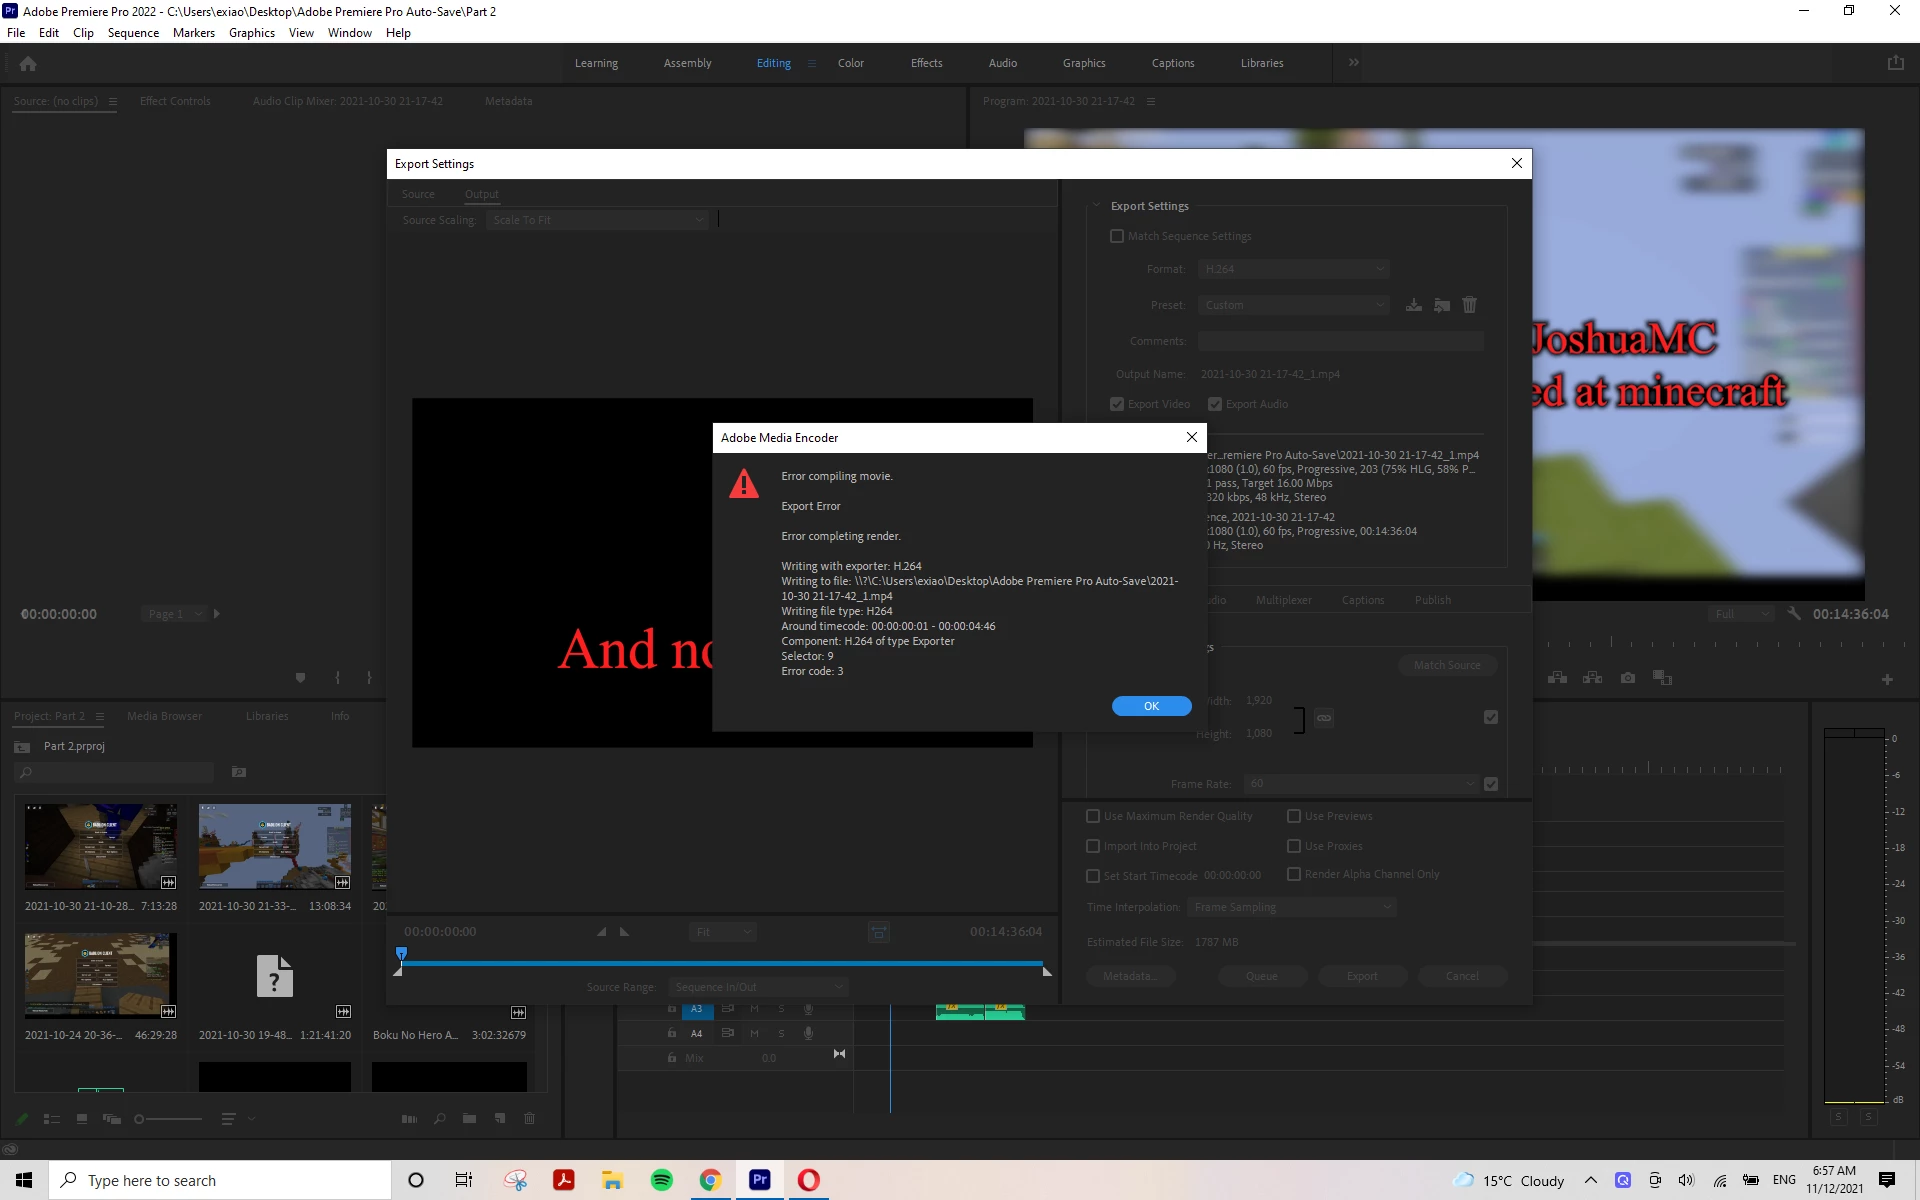Open the Source Scaling dropdown
This screenshot has height=1200, width=1920.
(x=597, y=220)
